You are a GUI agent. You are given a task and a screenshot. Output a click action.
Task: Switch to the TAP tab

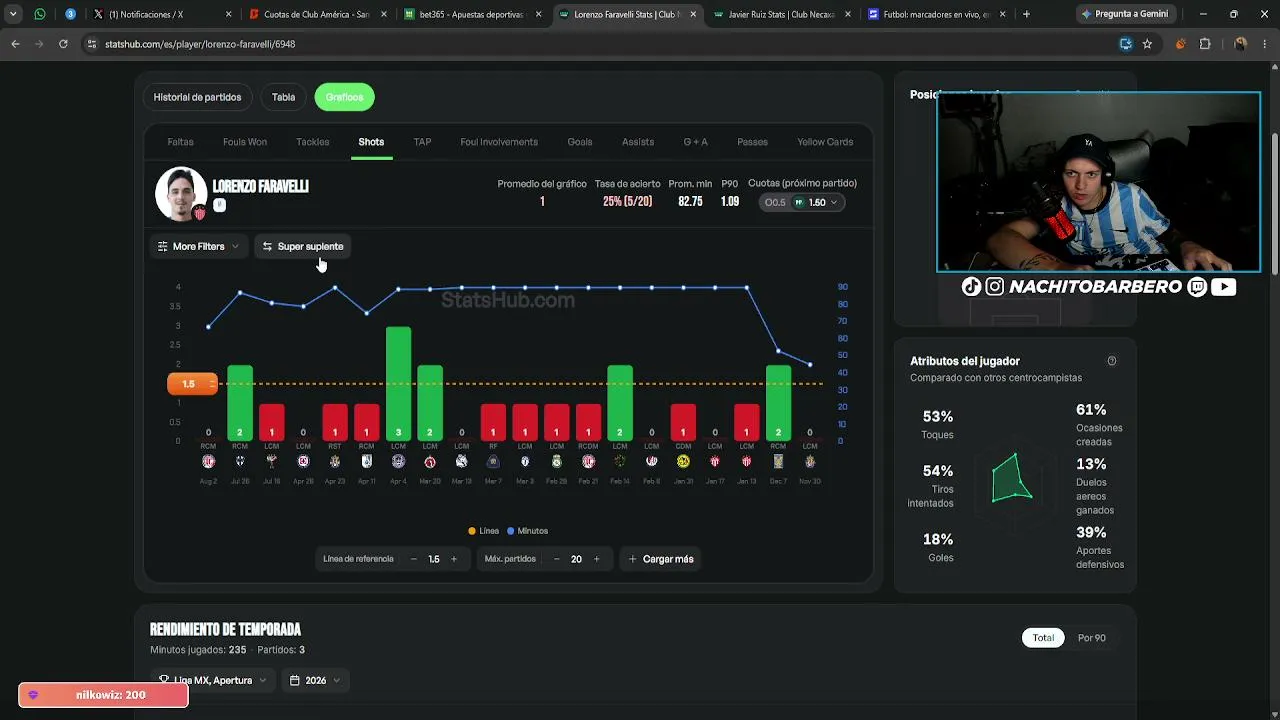(422, 142)
